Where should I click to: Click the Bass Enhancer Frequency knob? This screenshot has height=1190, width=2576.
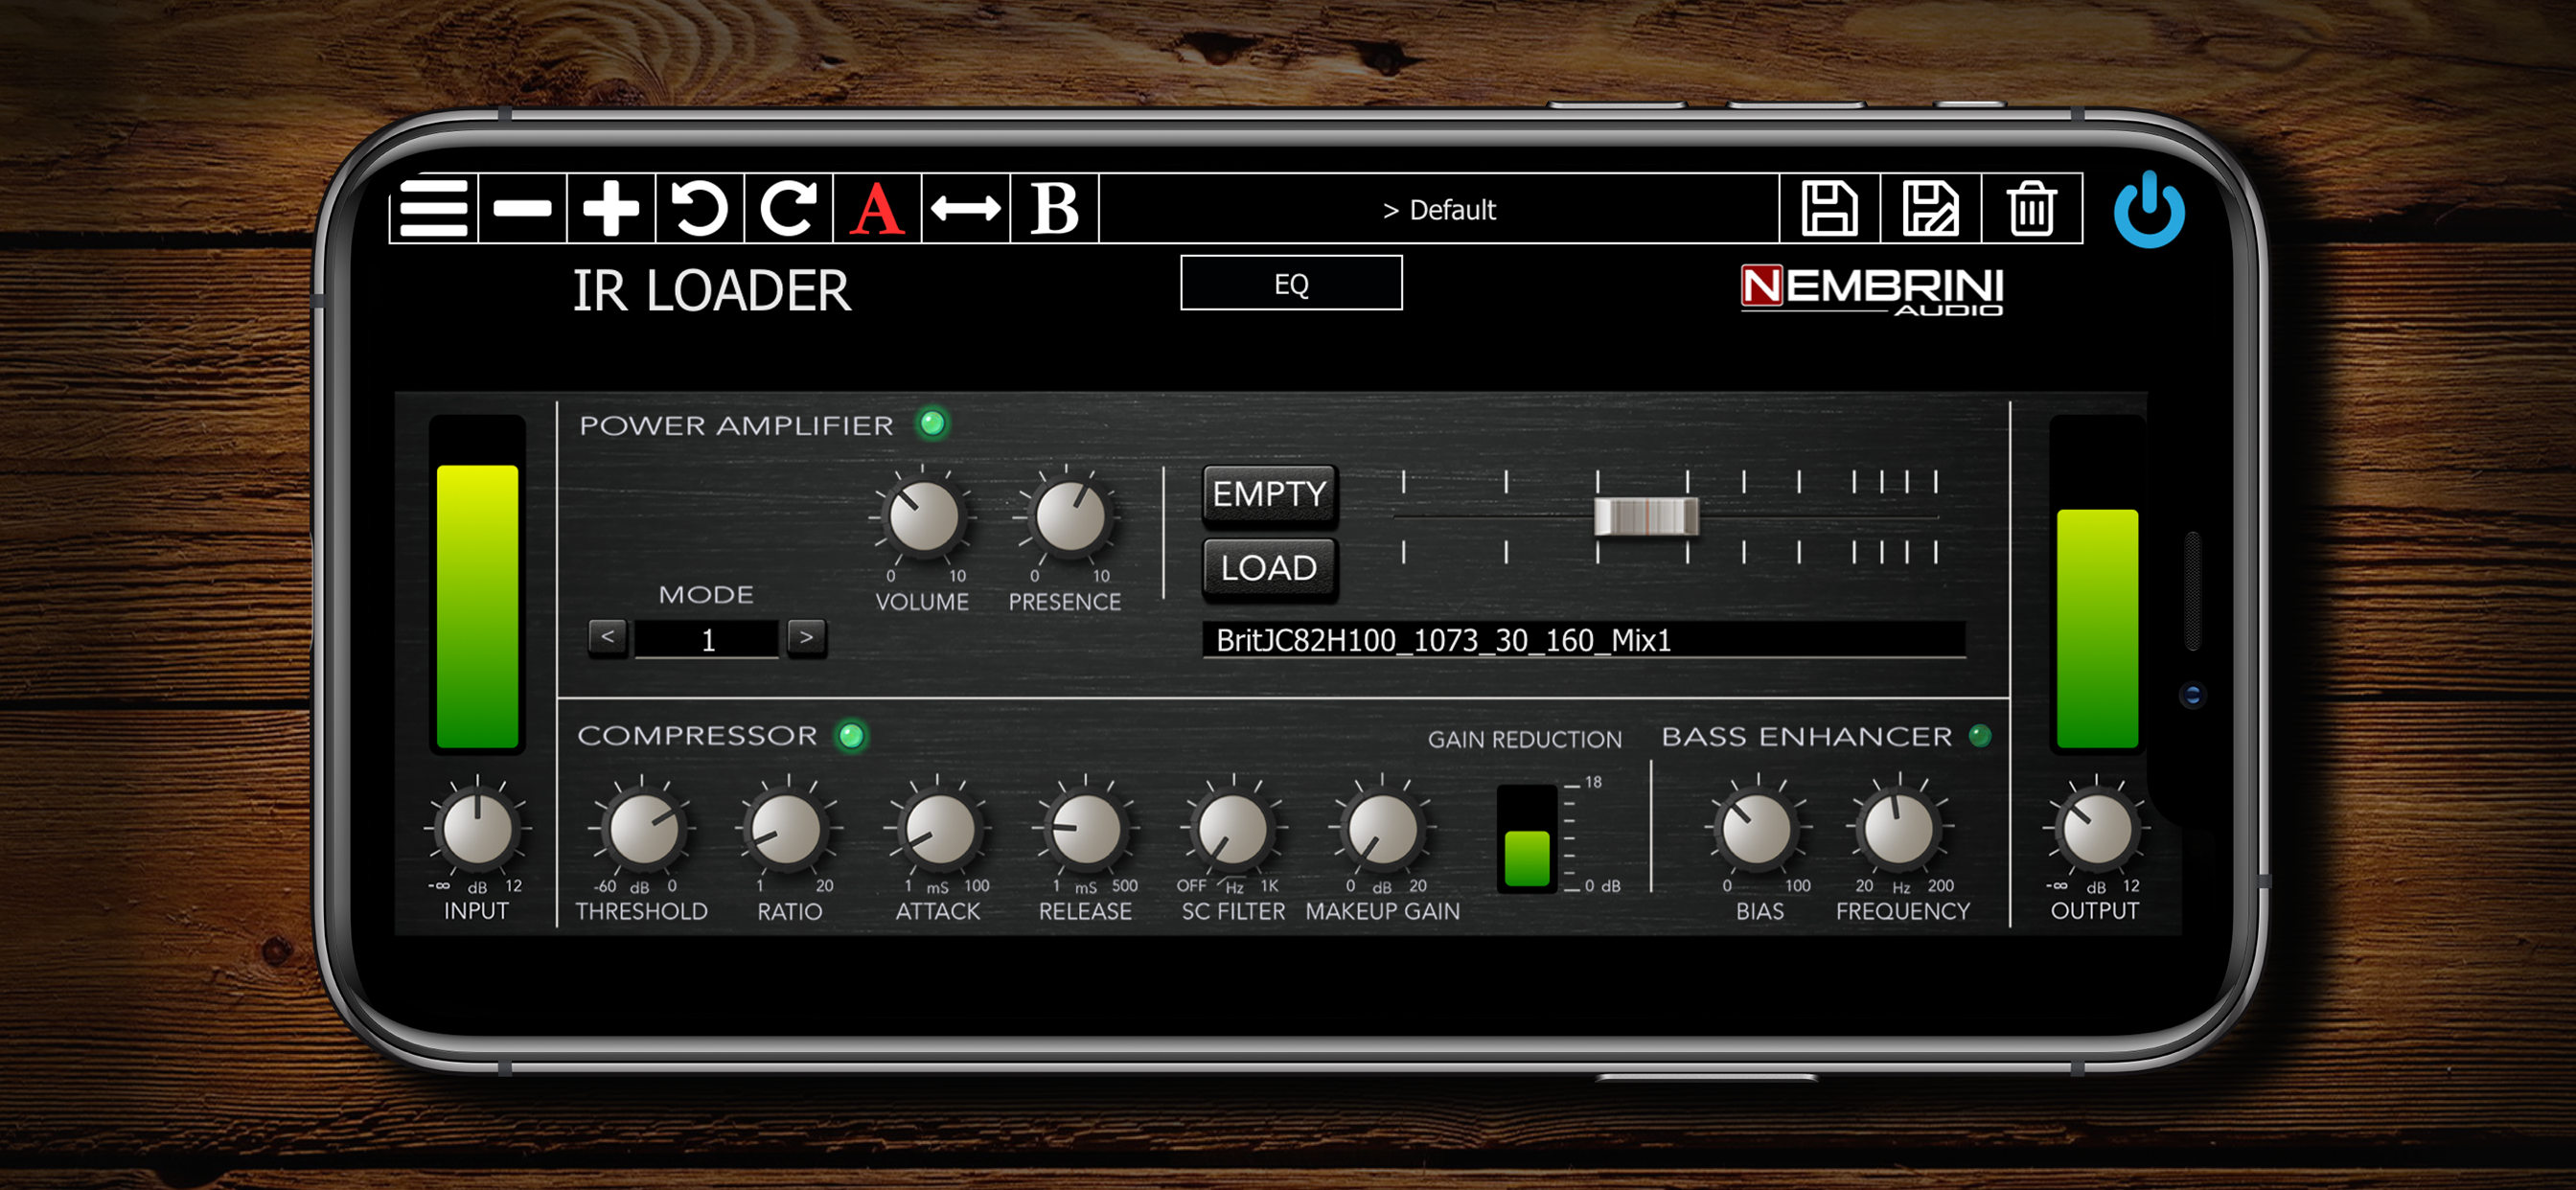tap(1899, 829)
